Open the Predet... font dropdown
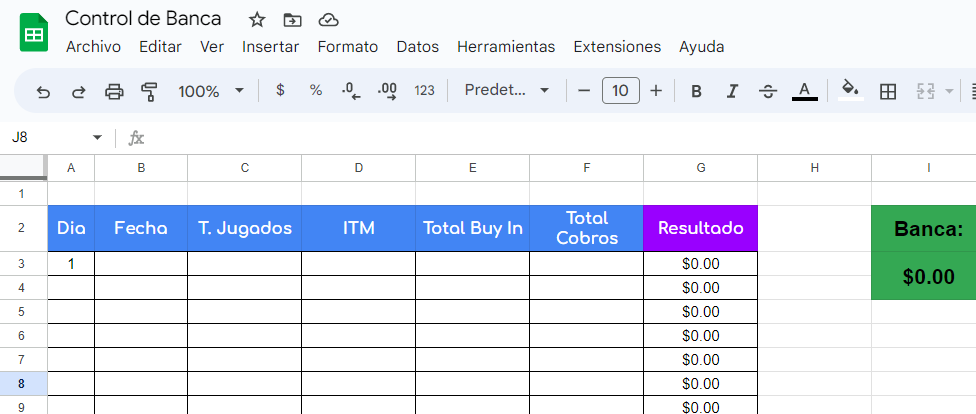This screenshot has width=976, height=414. click(x=507, y=90)
